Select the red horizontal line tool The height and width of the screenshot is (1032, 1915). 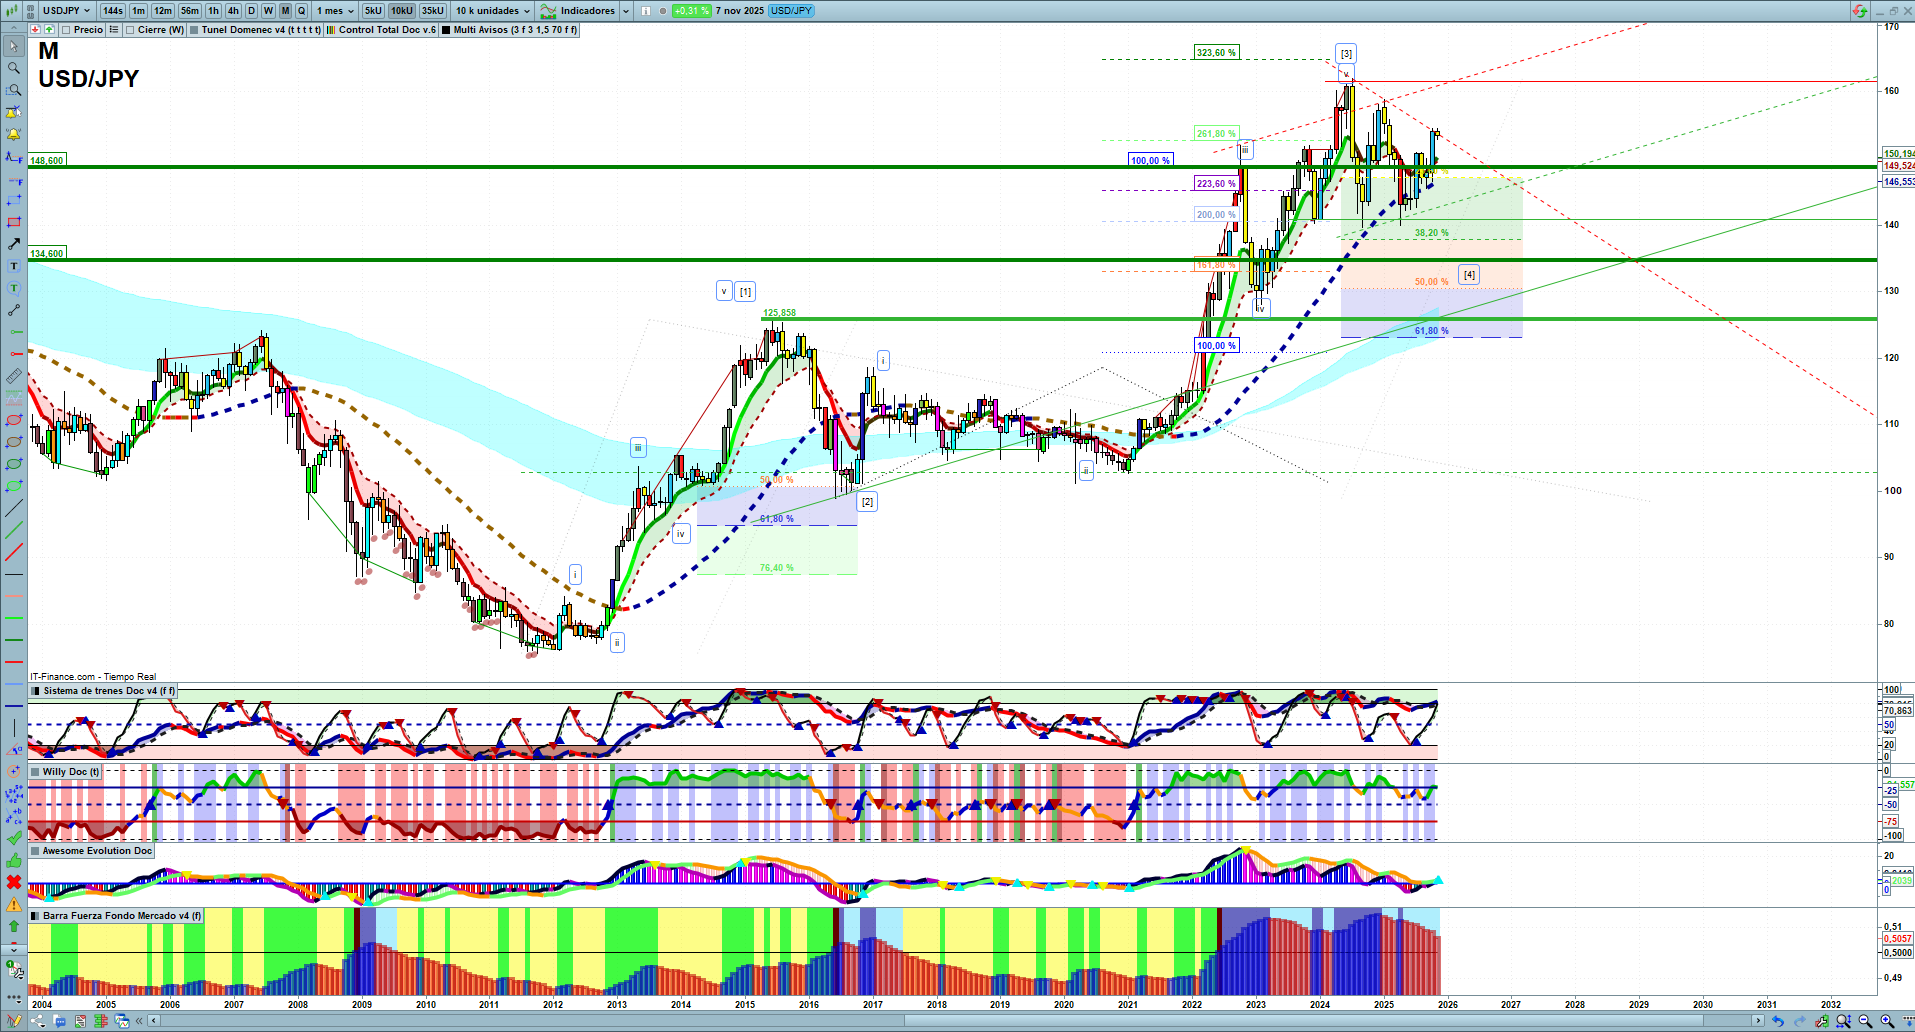[14, 354]
